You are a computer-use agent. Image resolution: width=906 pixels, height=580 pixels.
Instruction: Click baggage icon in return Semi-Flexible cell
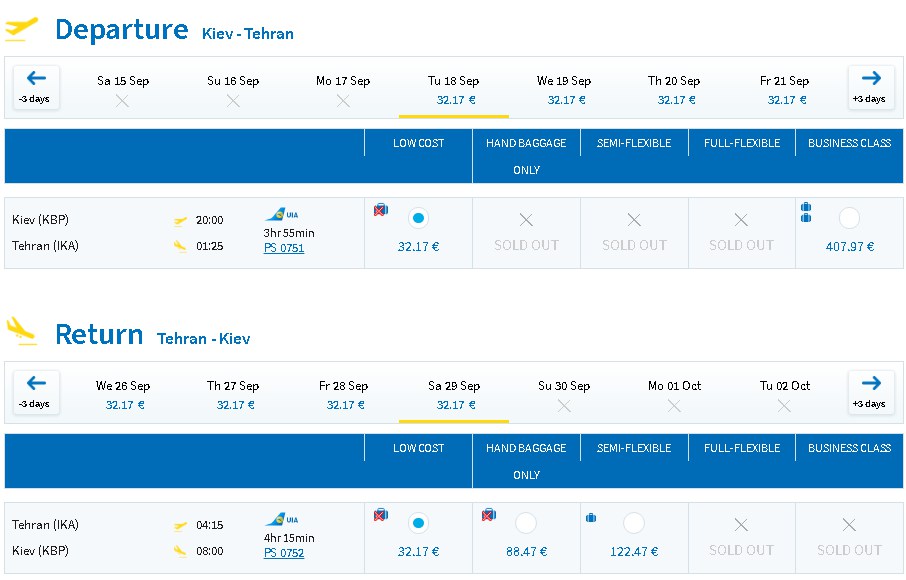tap(591, 518)
